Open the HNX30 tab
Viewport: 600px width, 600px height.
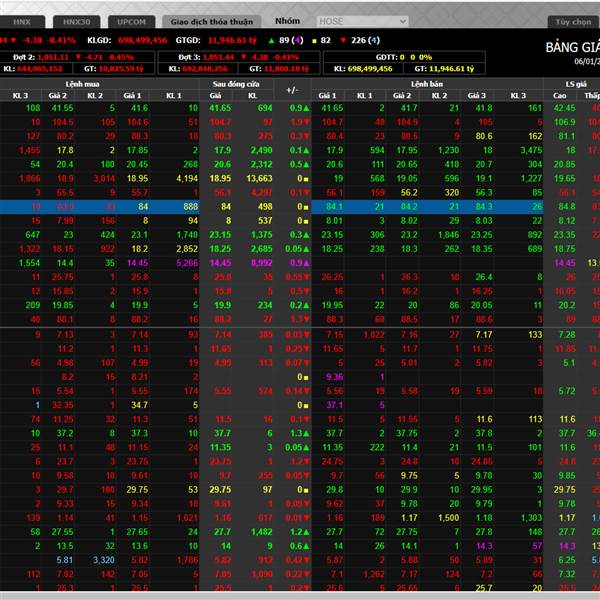tap(77, 22)
